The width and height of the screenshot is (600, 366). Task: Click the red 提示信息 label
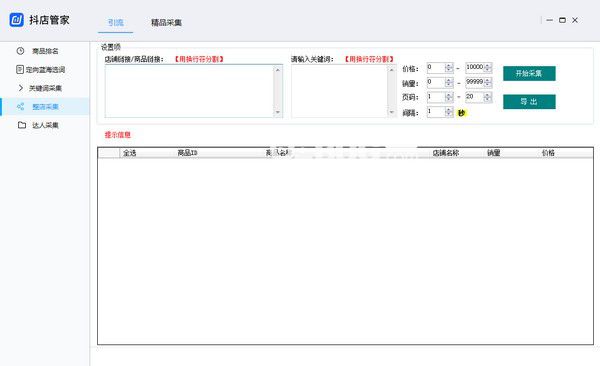tap(118, 135)
